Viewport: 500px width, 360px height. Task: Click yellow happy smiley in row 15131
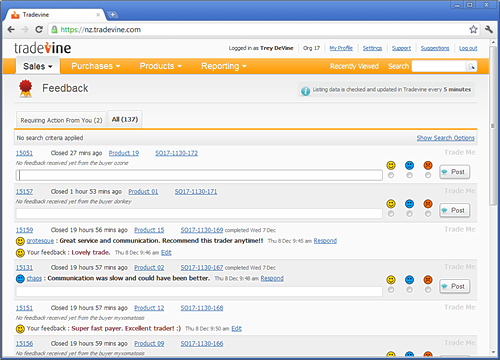tap(391, 280)
